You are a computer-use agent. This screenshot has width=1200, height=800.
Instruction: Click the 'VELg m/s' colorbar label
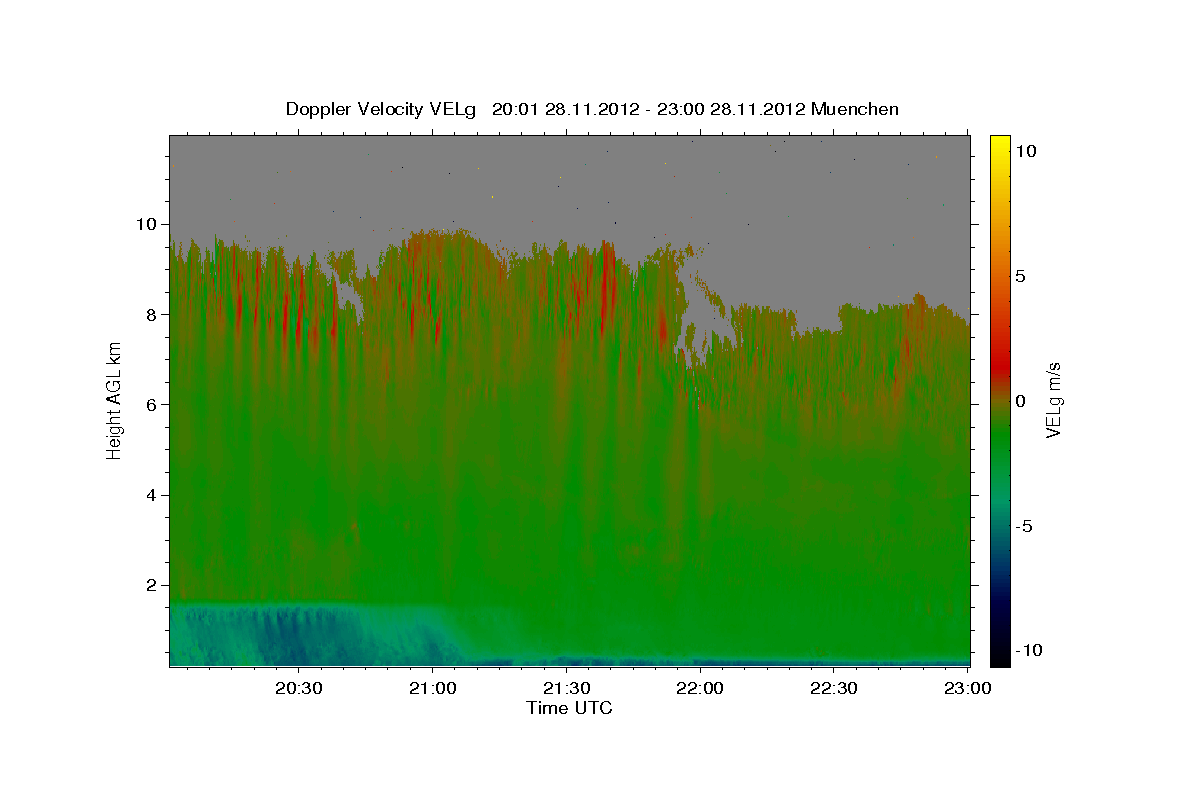pos(1053,399)
